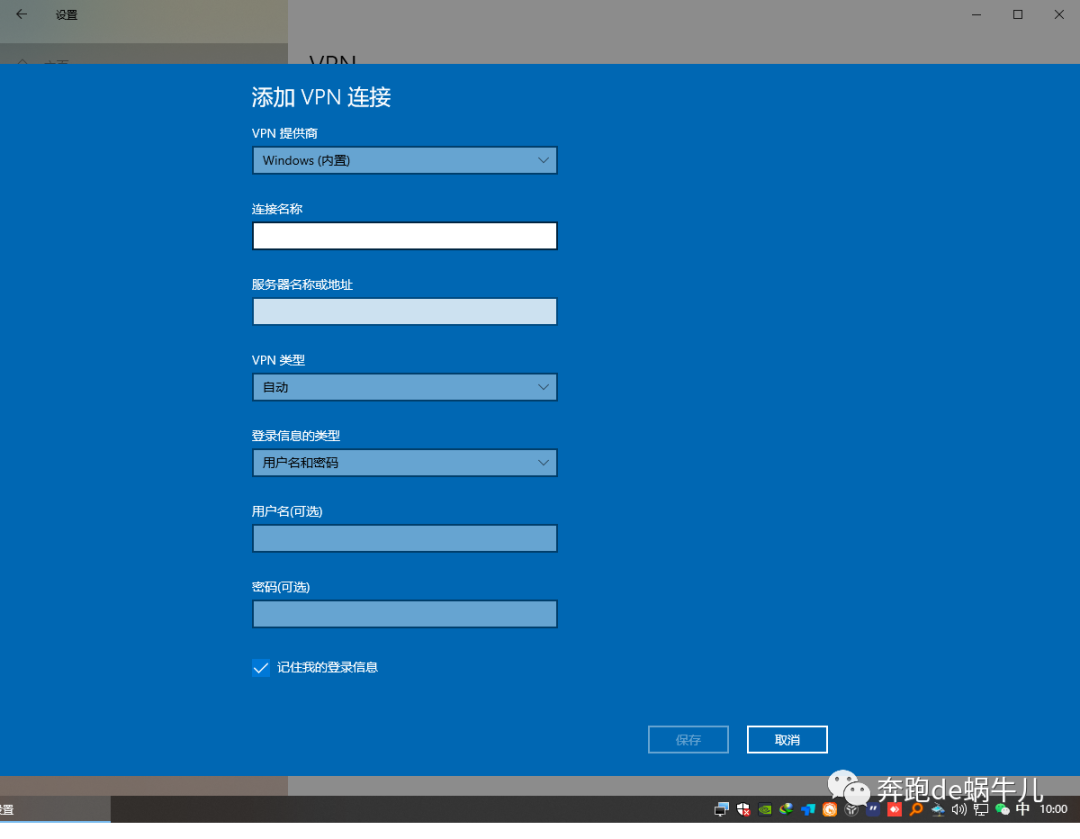Open the 登录信息的类型 dropdown
Viewport: 1080px width, 839px height.
tap(404, 463)
